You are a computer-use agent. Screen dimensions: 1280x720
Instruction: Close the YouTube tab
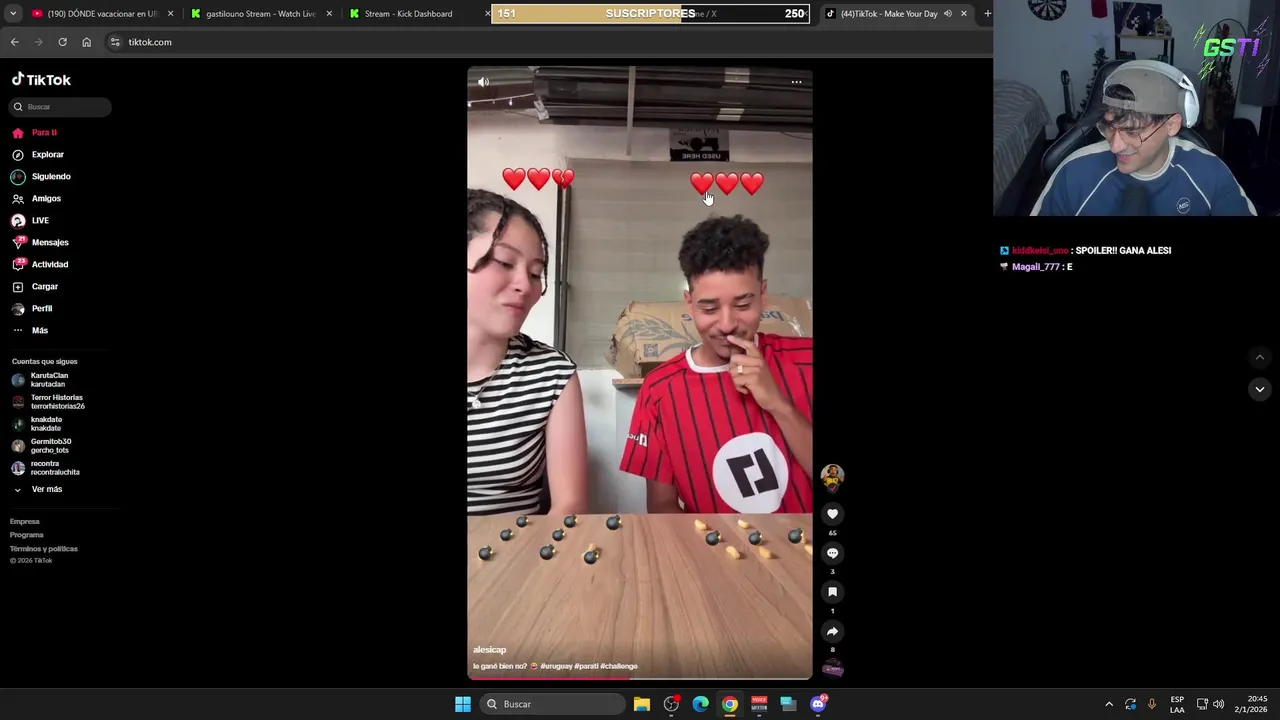point(170,14)
